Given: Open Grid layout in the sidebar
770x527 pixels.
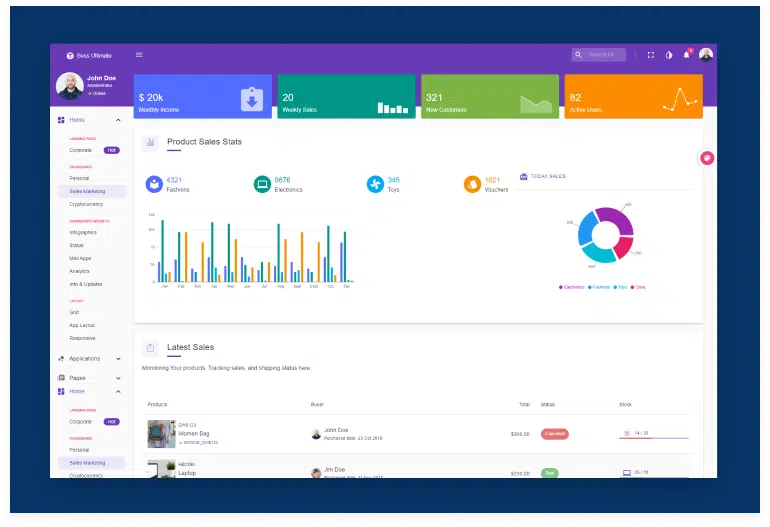Looking at the screenshot, I should 74,312.
